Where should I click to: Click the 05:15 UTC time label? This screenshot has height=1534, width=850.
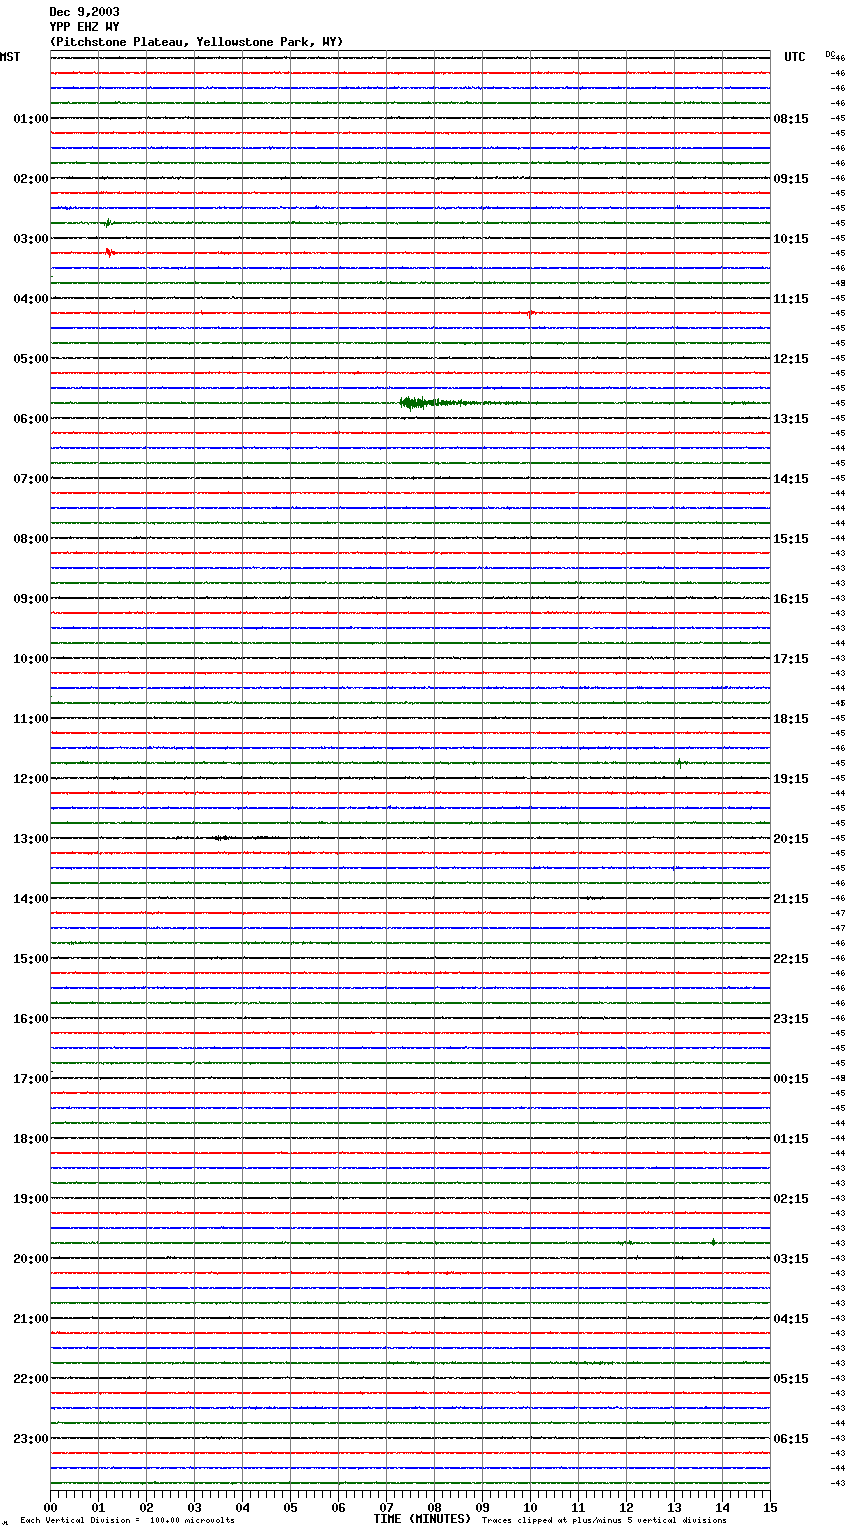click(x=791, y=1379)
